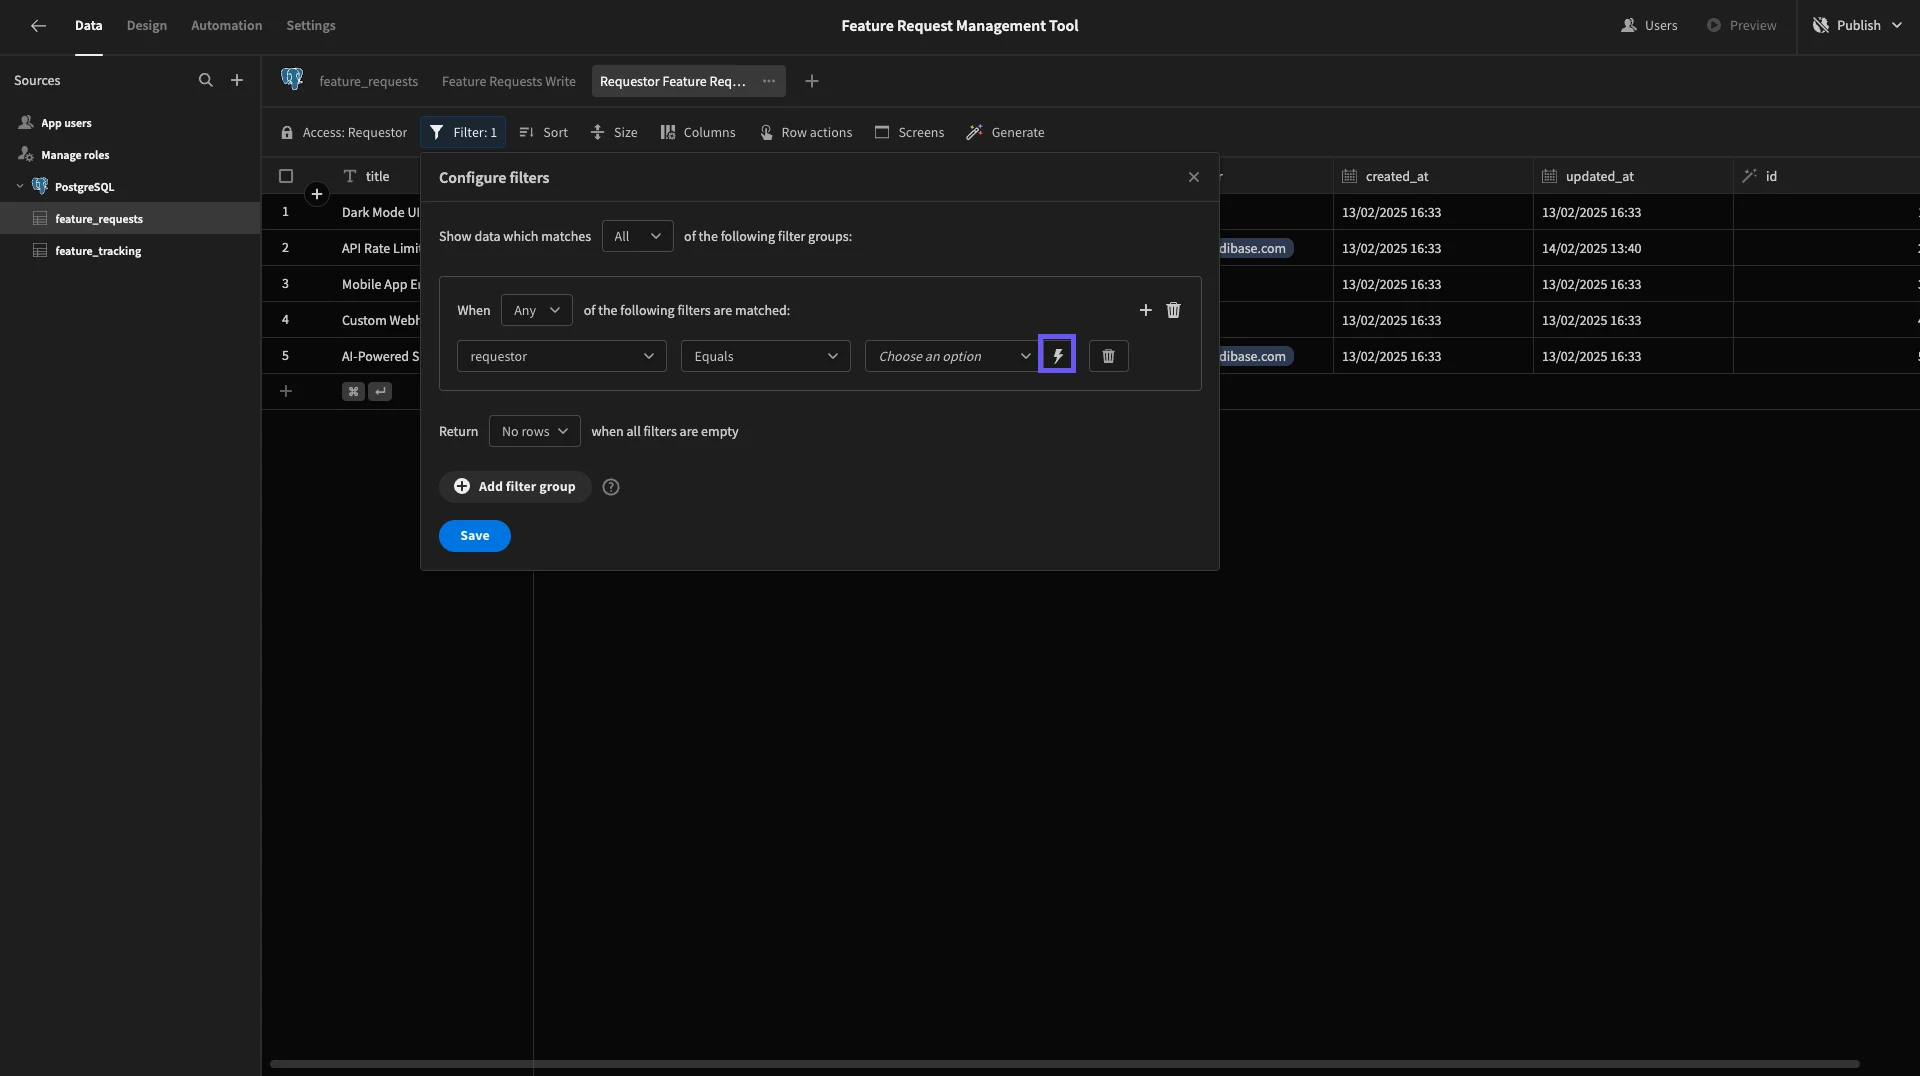Click the updated_at column header
Viewport: 1920px width, 1076px height.
[x=1632, y=176]
